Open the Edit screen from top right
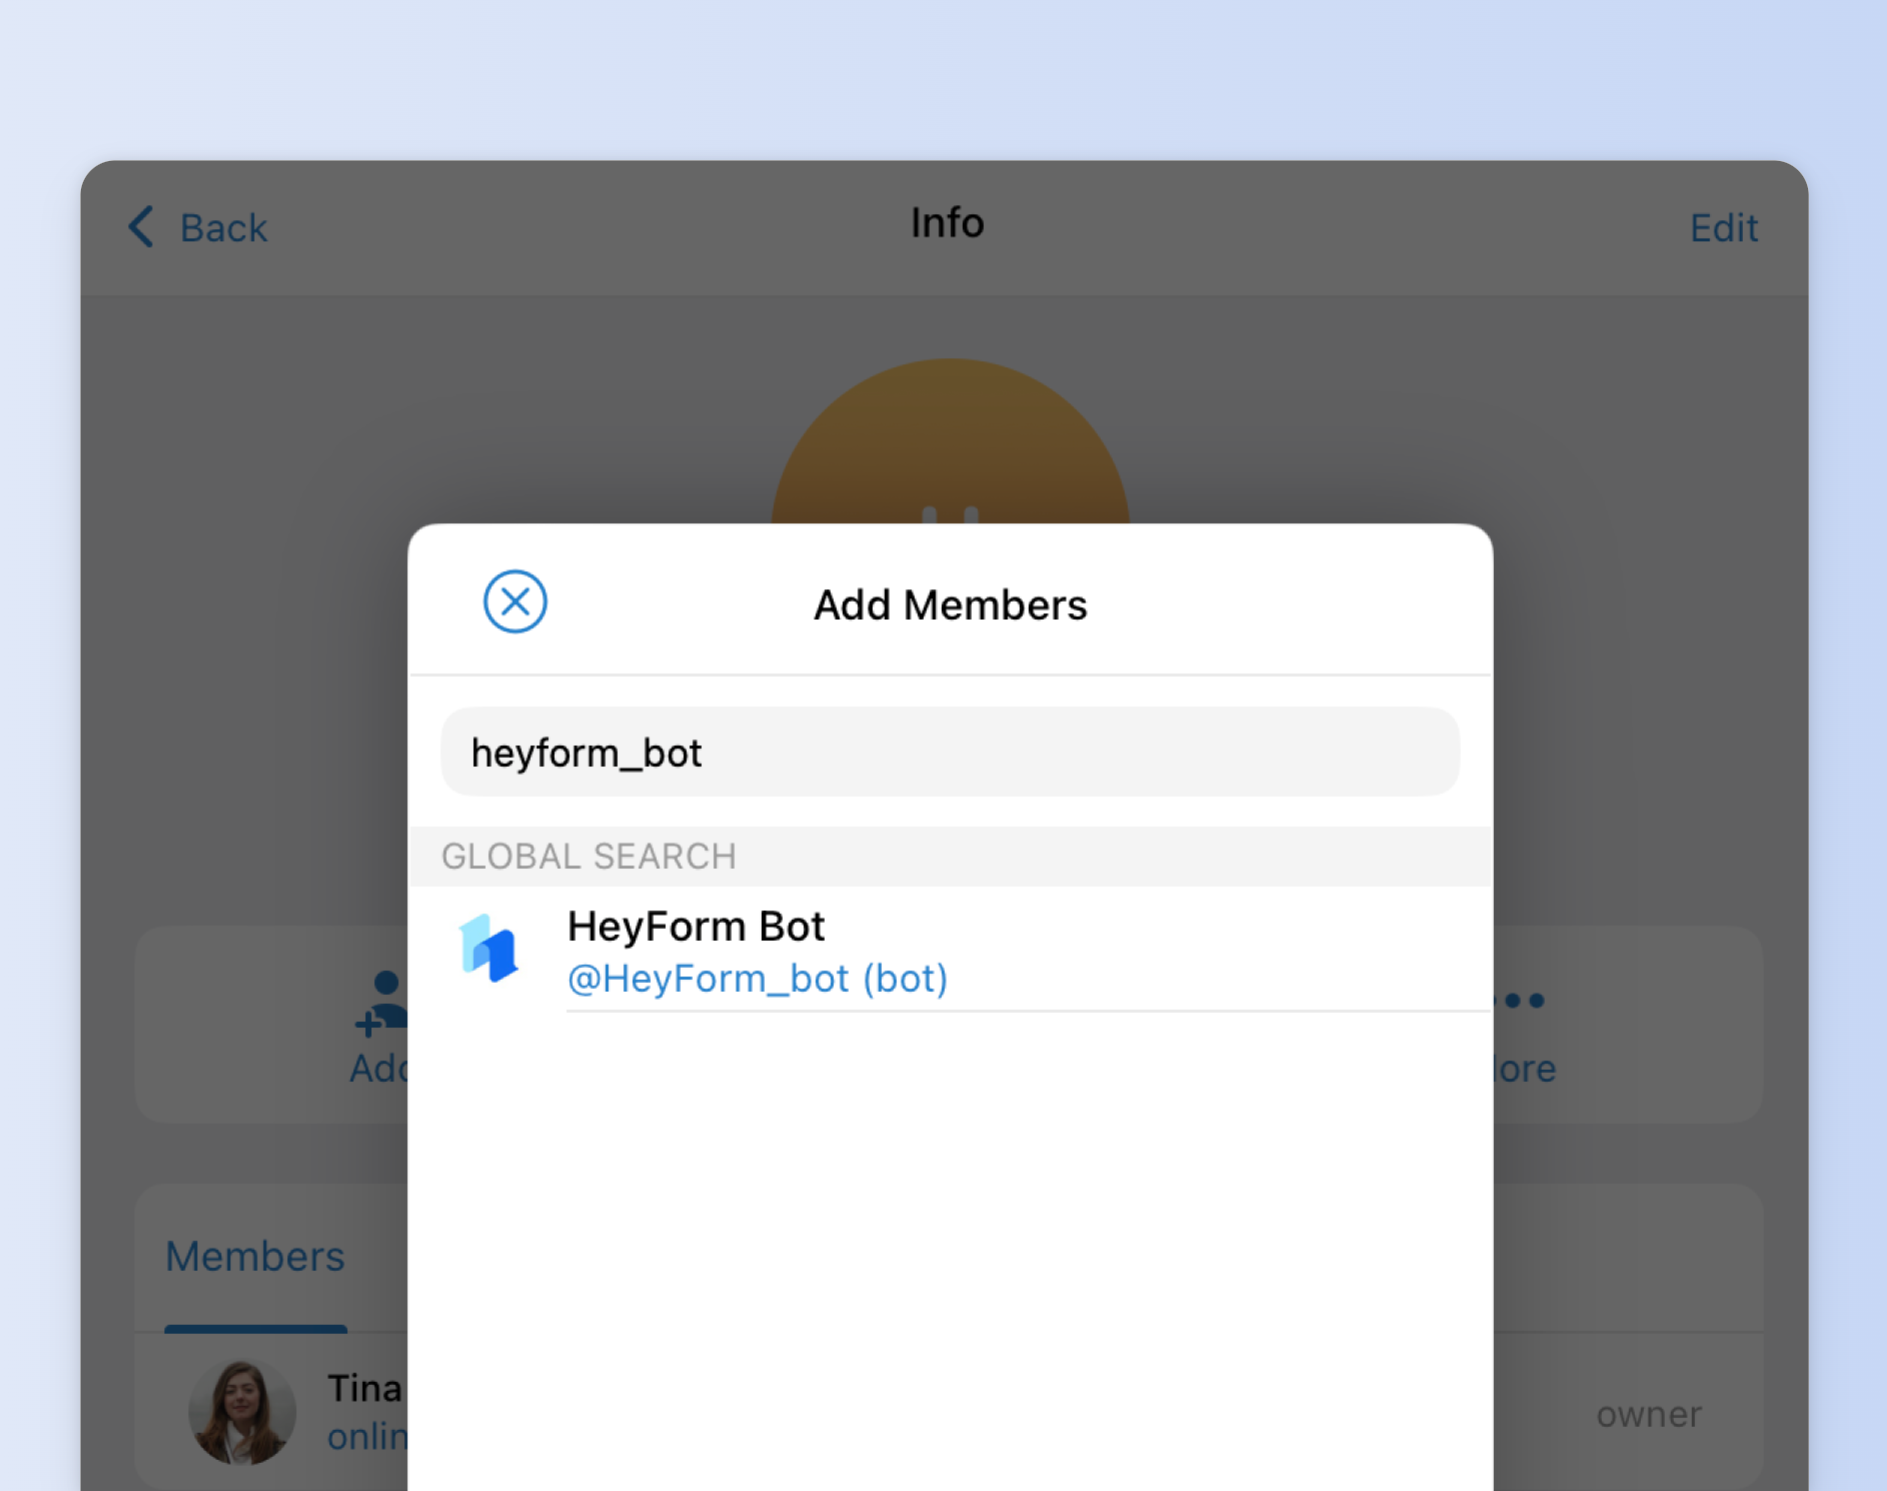Screen dimensions: 1887x1491 pyautogui.click(x=1723, y=228)
